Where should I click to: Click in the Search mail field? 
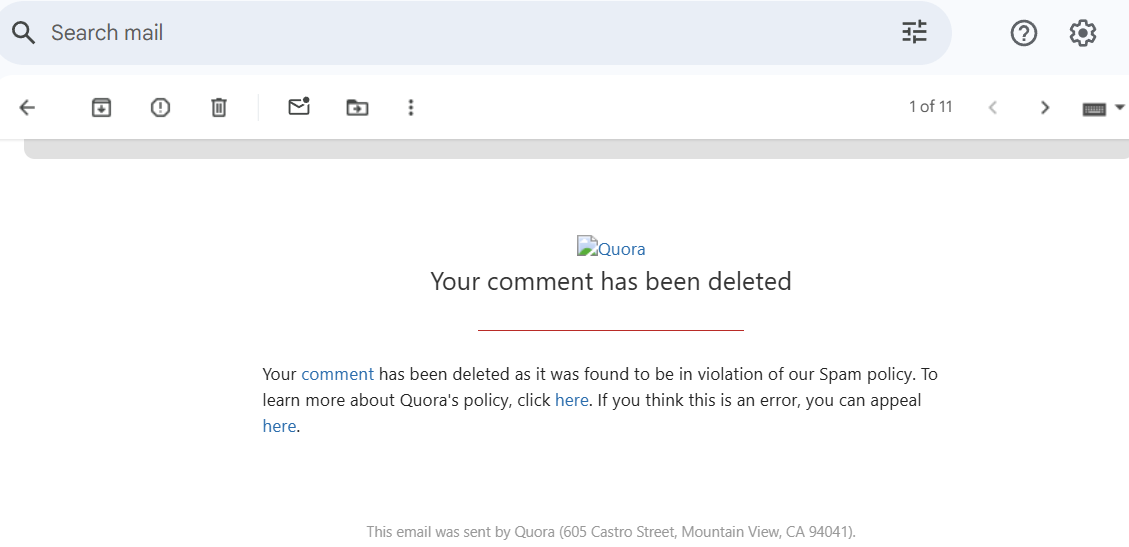click(x=450, y=33)
